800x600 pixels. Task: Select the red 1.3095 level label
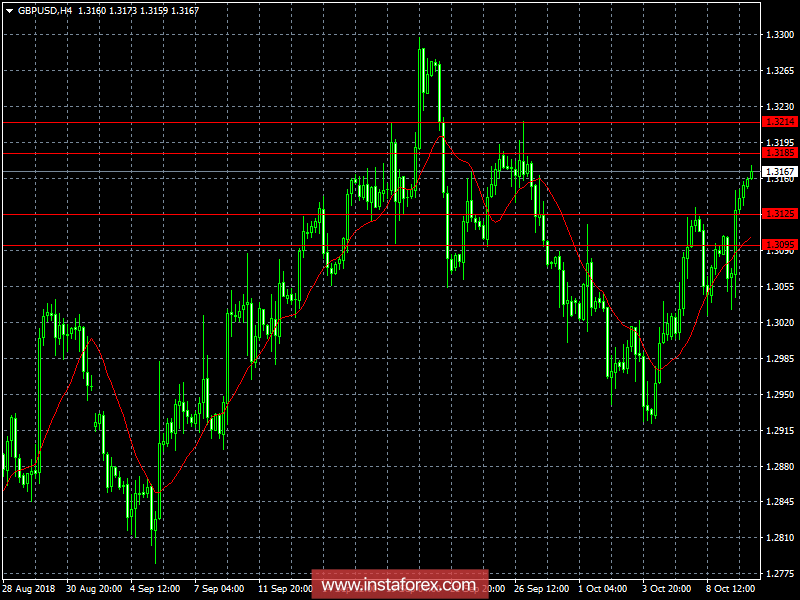click(x=780, y=245)
